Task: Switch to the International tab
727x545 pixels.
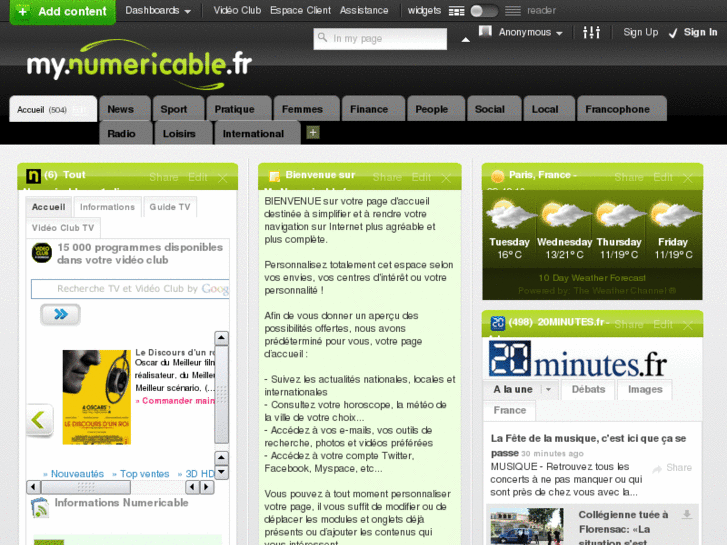Action: [x=257, y=133]
